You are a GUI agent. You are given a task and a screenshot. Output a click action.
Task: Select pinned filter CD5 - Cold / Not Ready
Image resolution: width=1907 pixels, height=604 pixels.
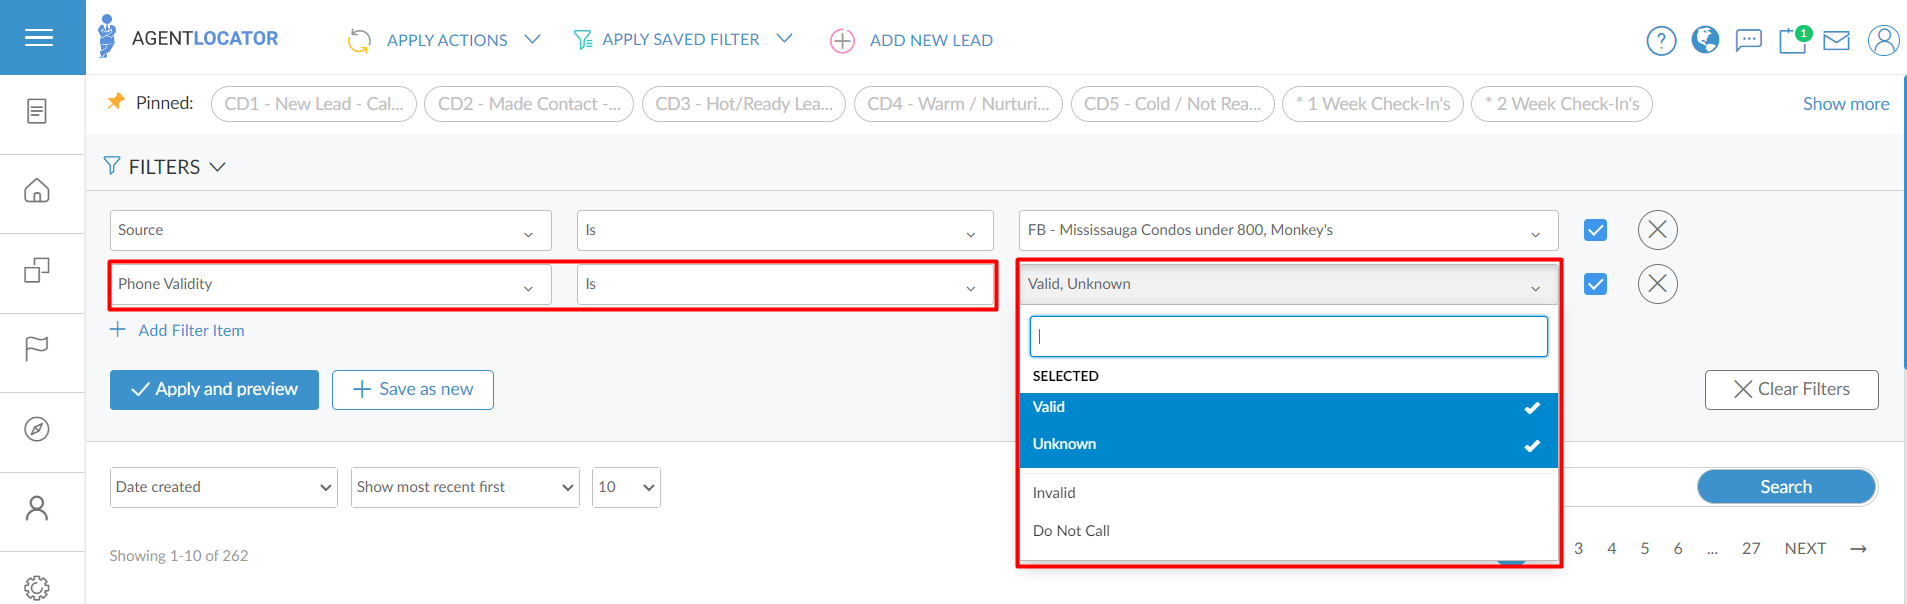[1173, 104]
